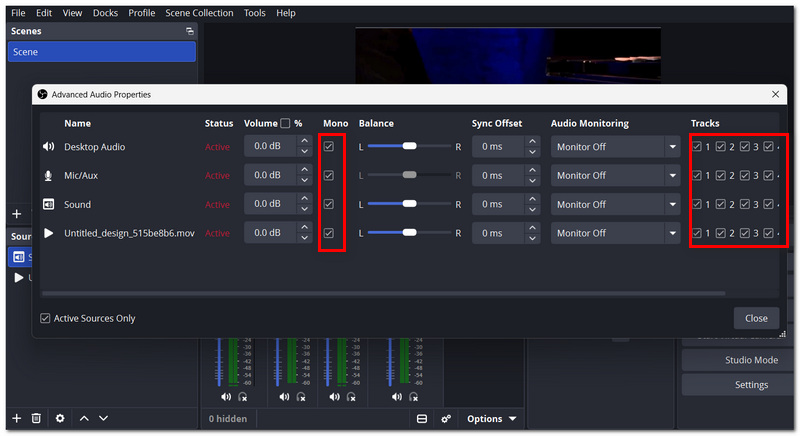Uncheck track 2 for Mic/Aux
Viewport: 800px width, 436px height.
(x=720, y=175)
